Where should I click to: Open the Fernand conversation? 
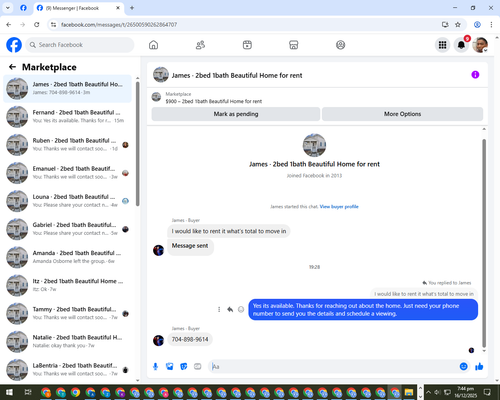(67, 117)
